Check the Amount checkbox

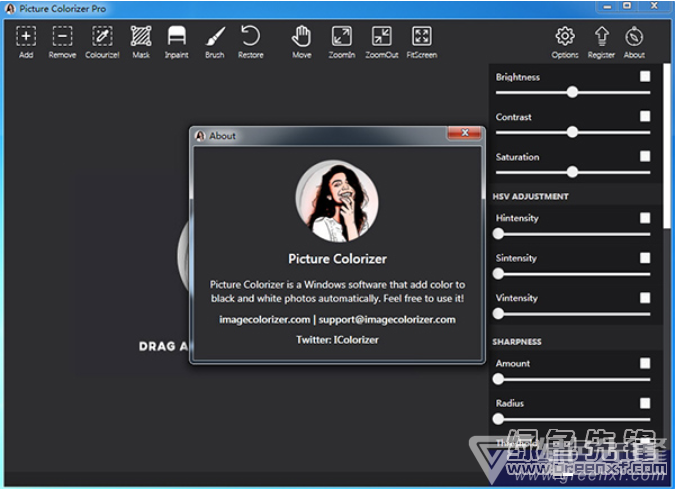[x=645, y=363]
